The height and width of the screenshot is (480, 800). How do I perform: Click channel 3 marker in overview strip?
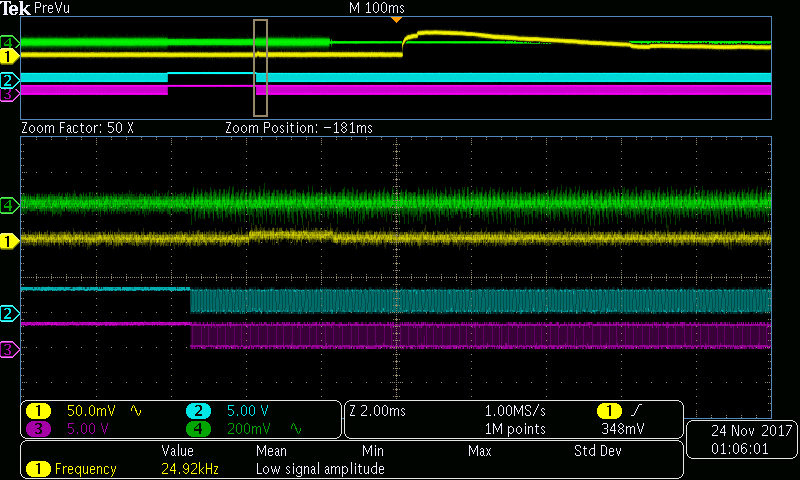coord(9,94)
